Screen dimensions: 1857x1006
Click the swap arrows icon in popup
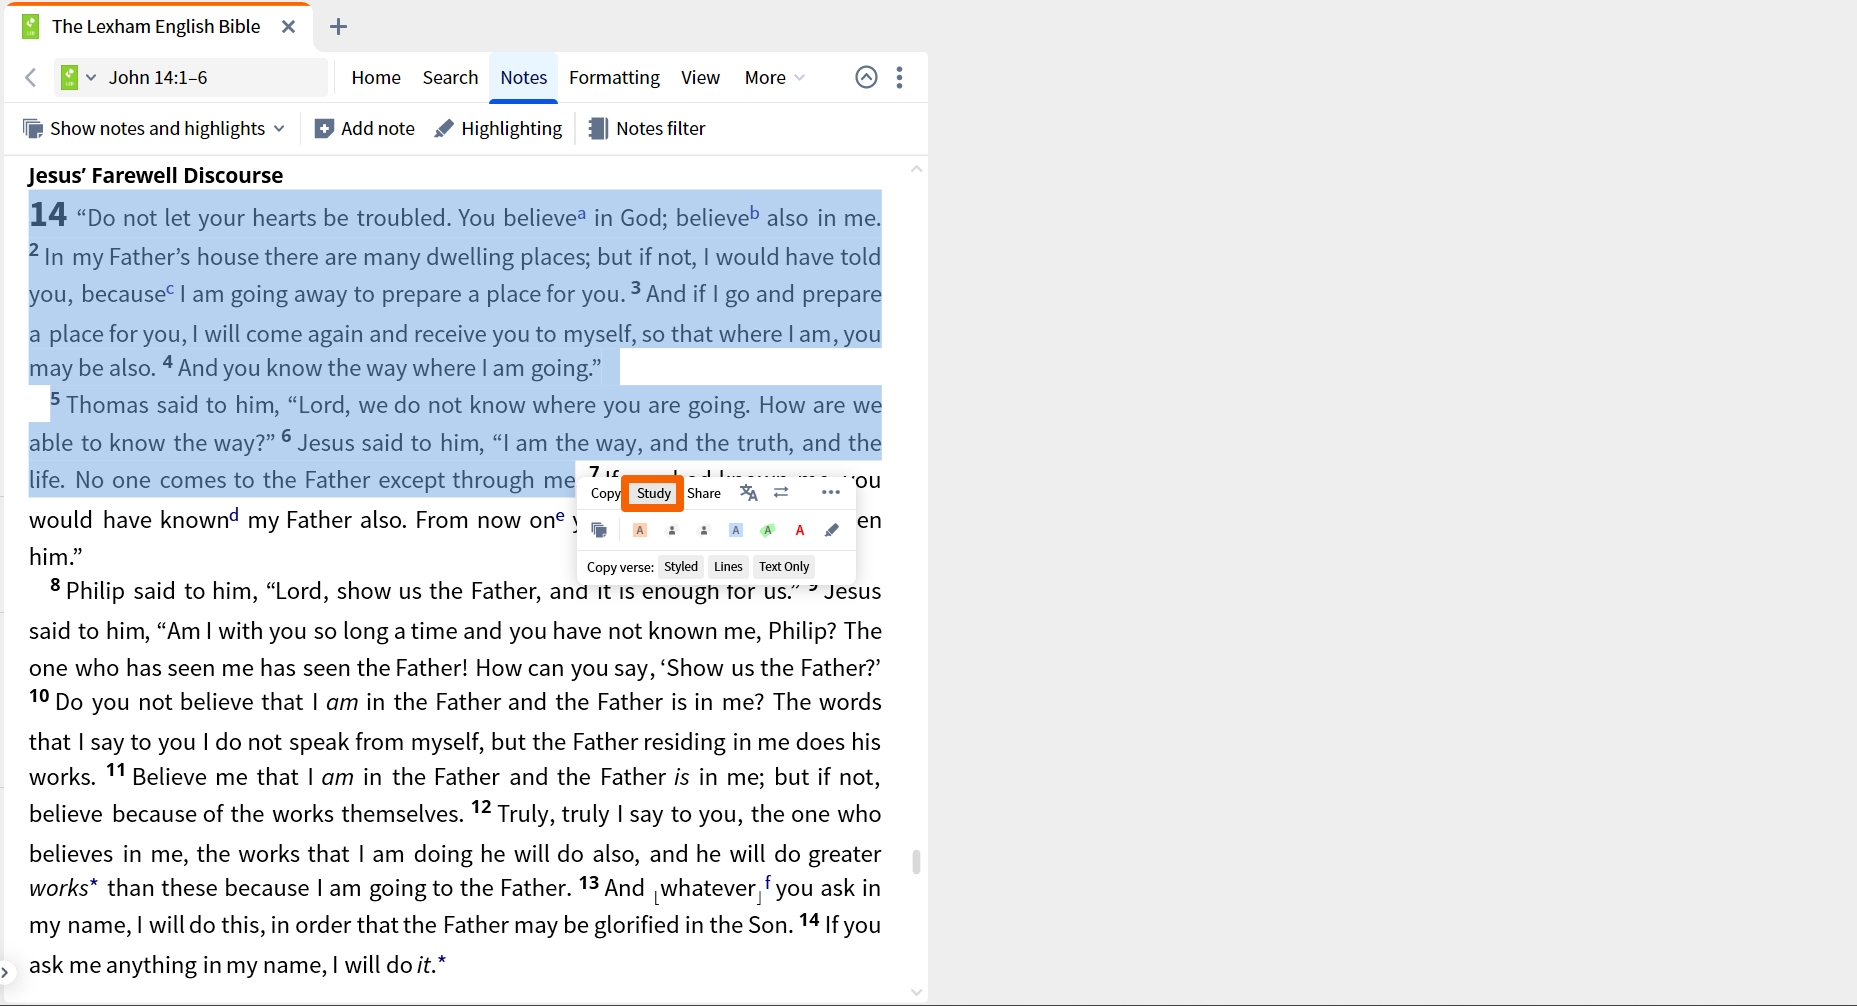tap(781, 492)
